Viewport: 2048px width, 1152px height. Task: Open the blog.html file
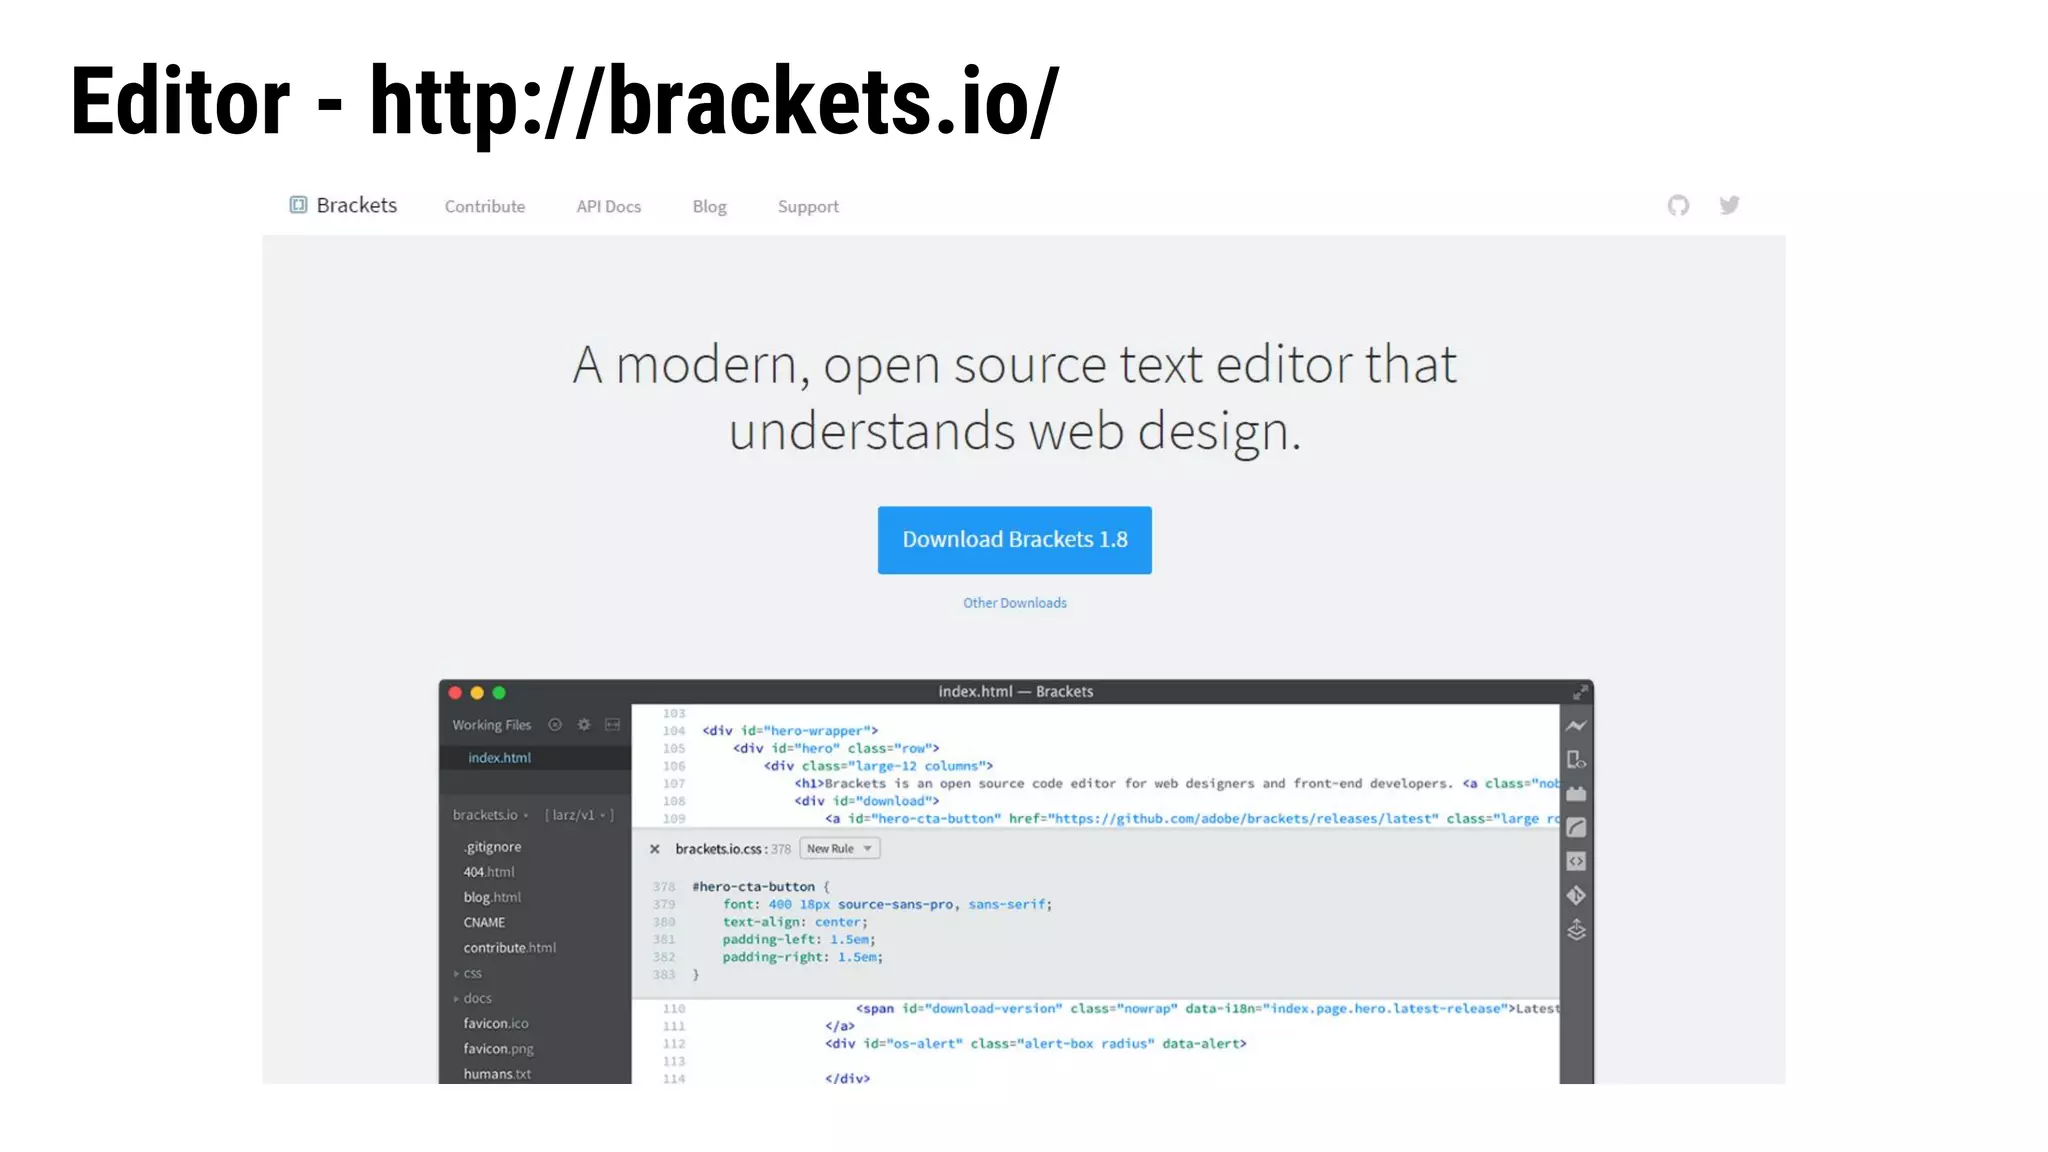(492, 897)
